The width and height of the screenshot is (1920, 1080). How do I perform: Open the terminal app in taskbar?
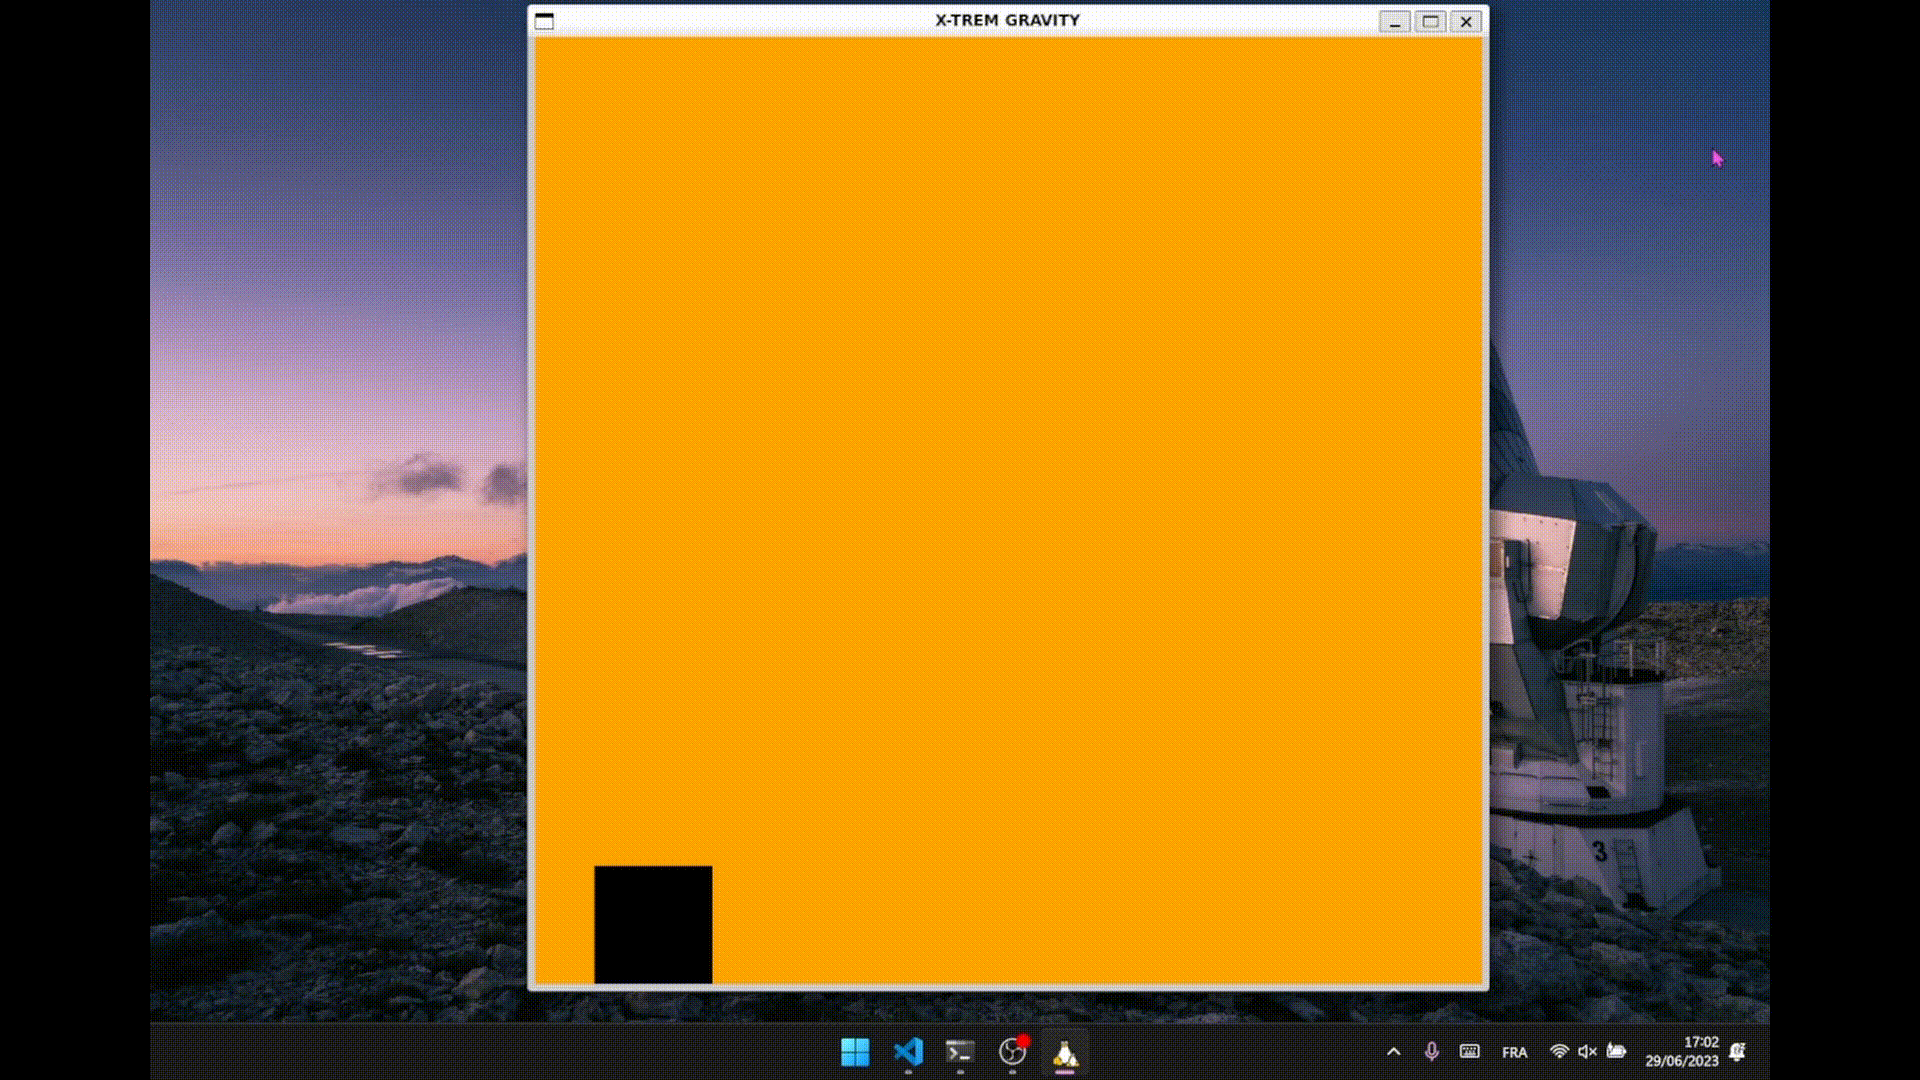click(960, 1052)
